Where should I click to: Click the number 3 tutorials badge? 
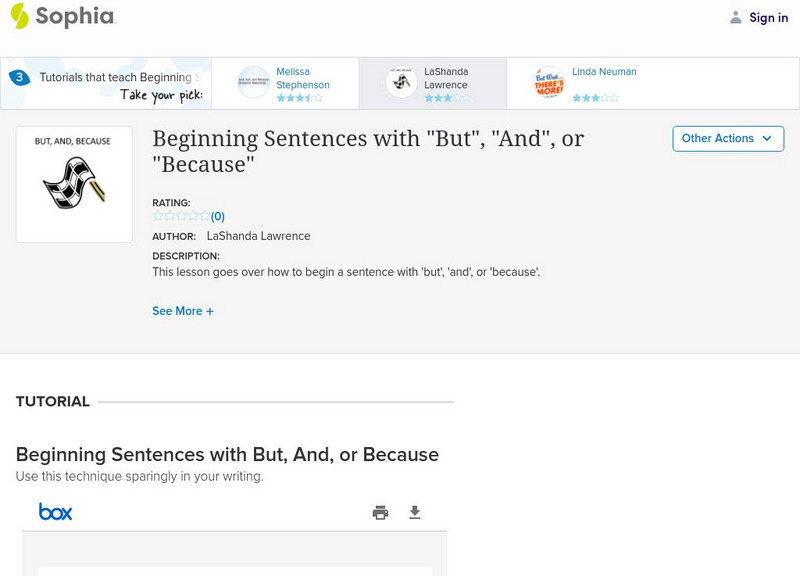coord(18,77)
